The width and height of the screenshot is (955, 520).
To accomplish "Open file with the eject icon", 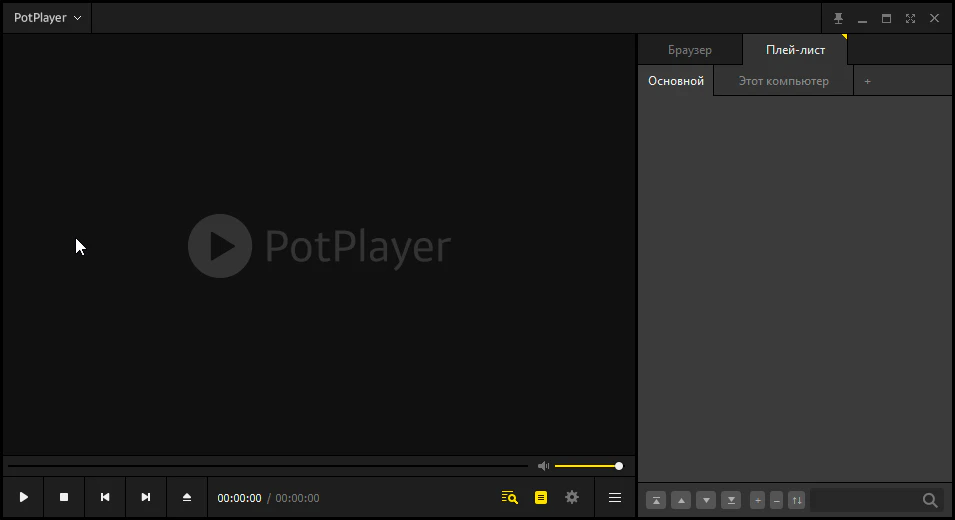I will [187, 497].
